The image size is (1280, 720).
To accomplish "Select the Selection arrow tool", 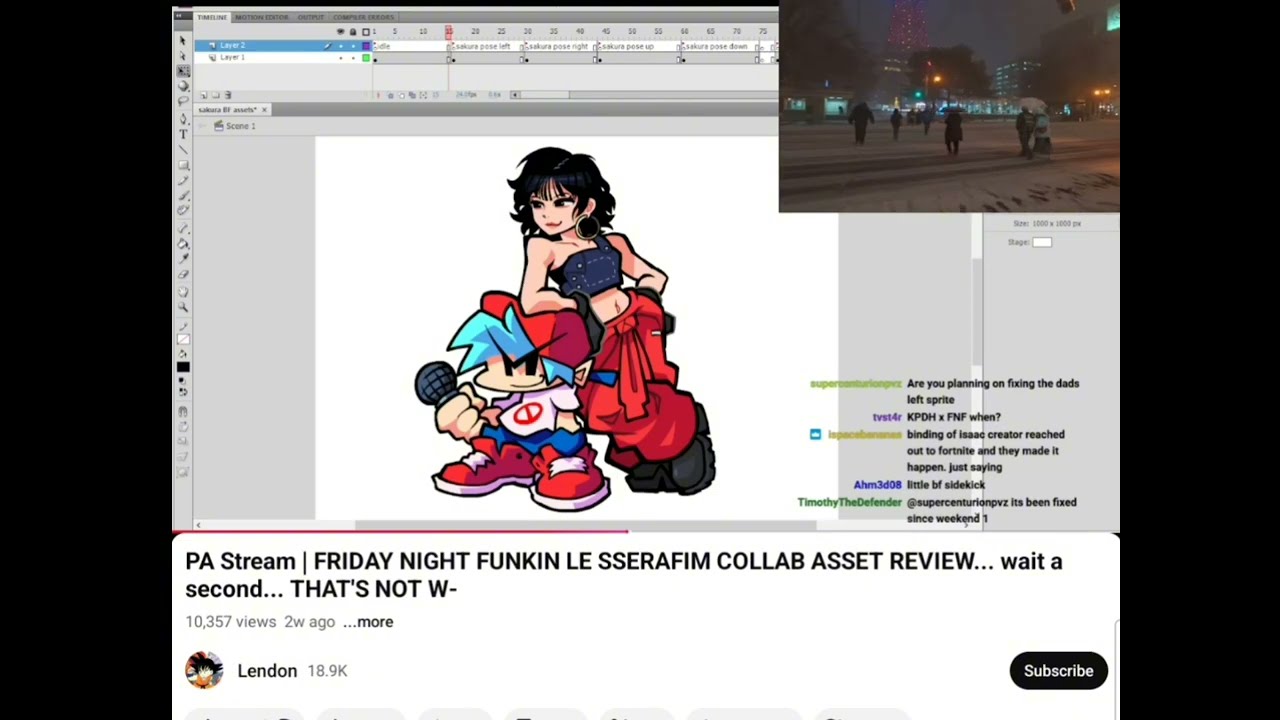I will click(184, 40).
